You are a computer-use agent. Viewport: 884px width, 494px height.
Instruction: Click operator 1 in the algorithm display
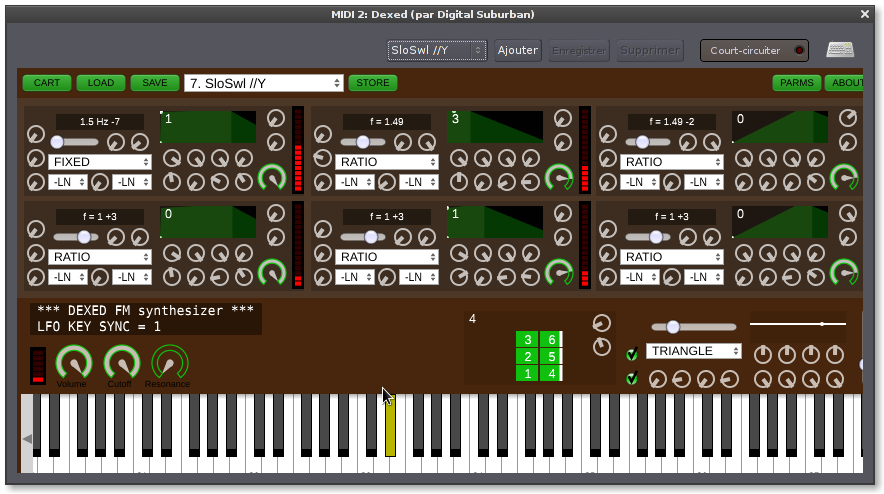point(528,373)
